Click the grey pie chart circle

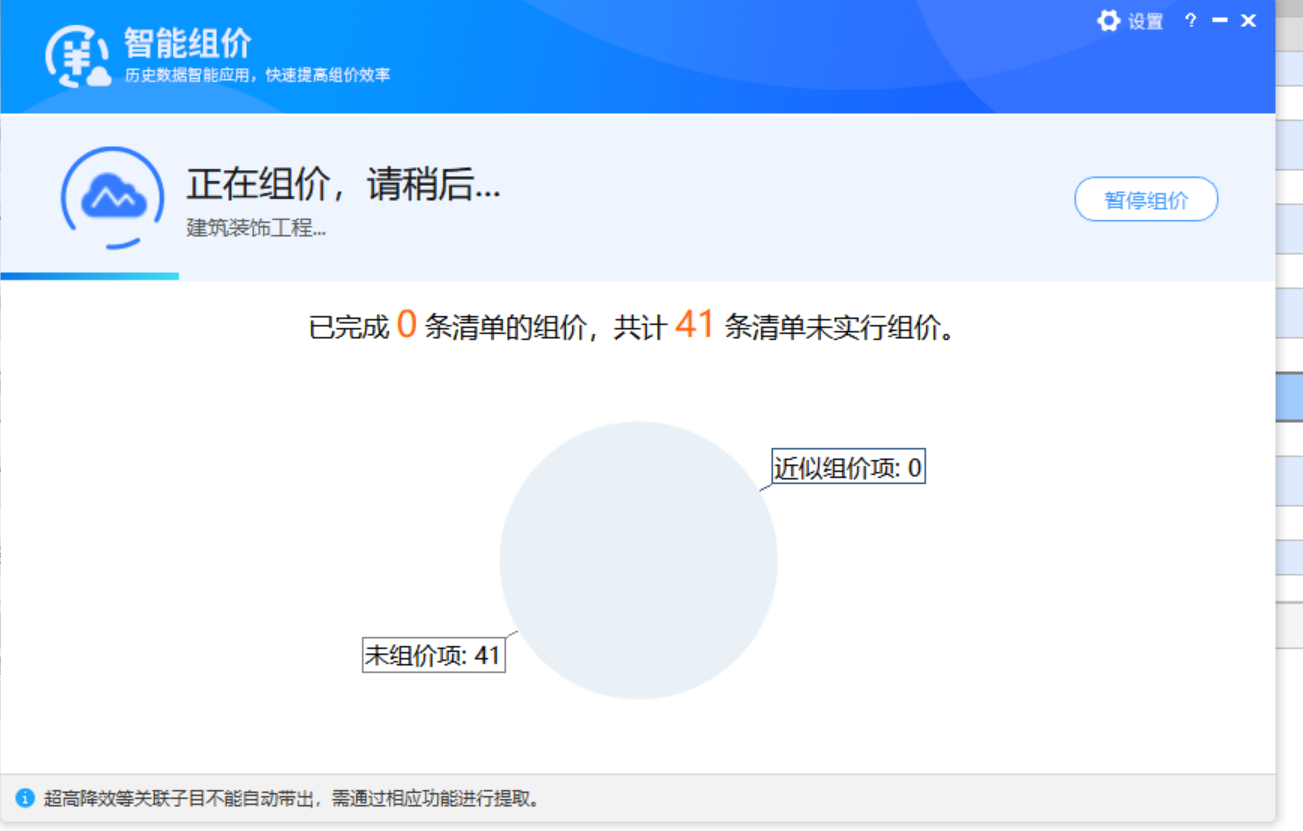pyautogui.click(x=638, y=560)
